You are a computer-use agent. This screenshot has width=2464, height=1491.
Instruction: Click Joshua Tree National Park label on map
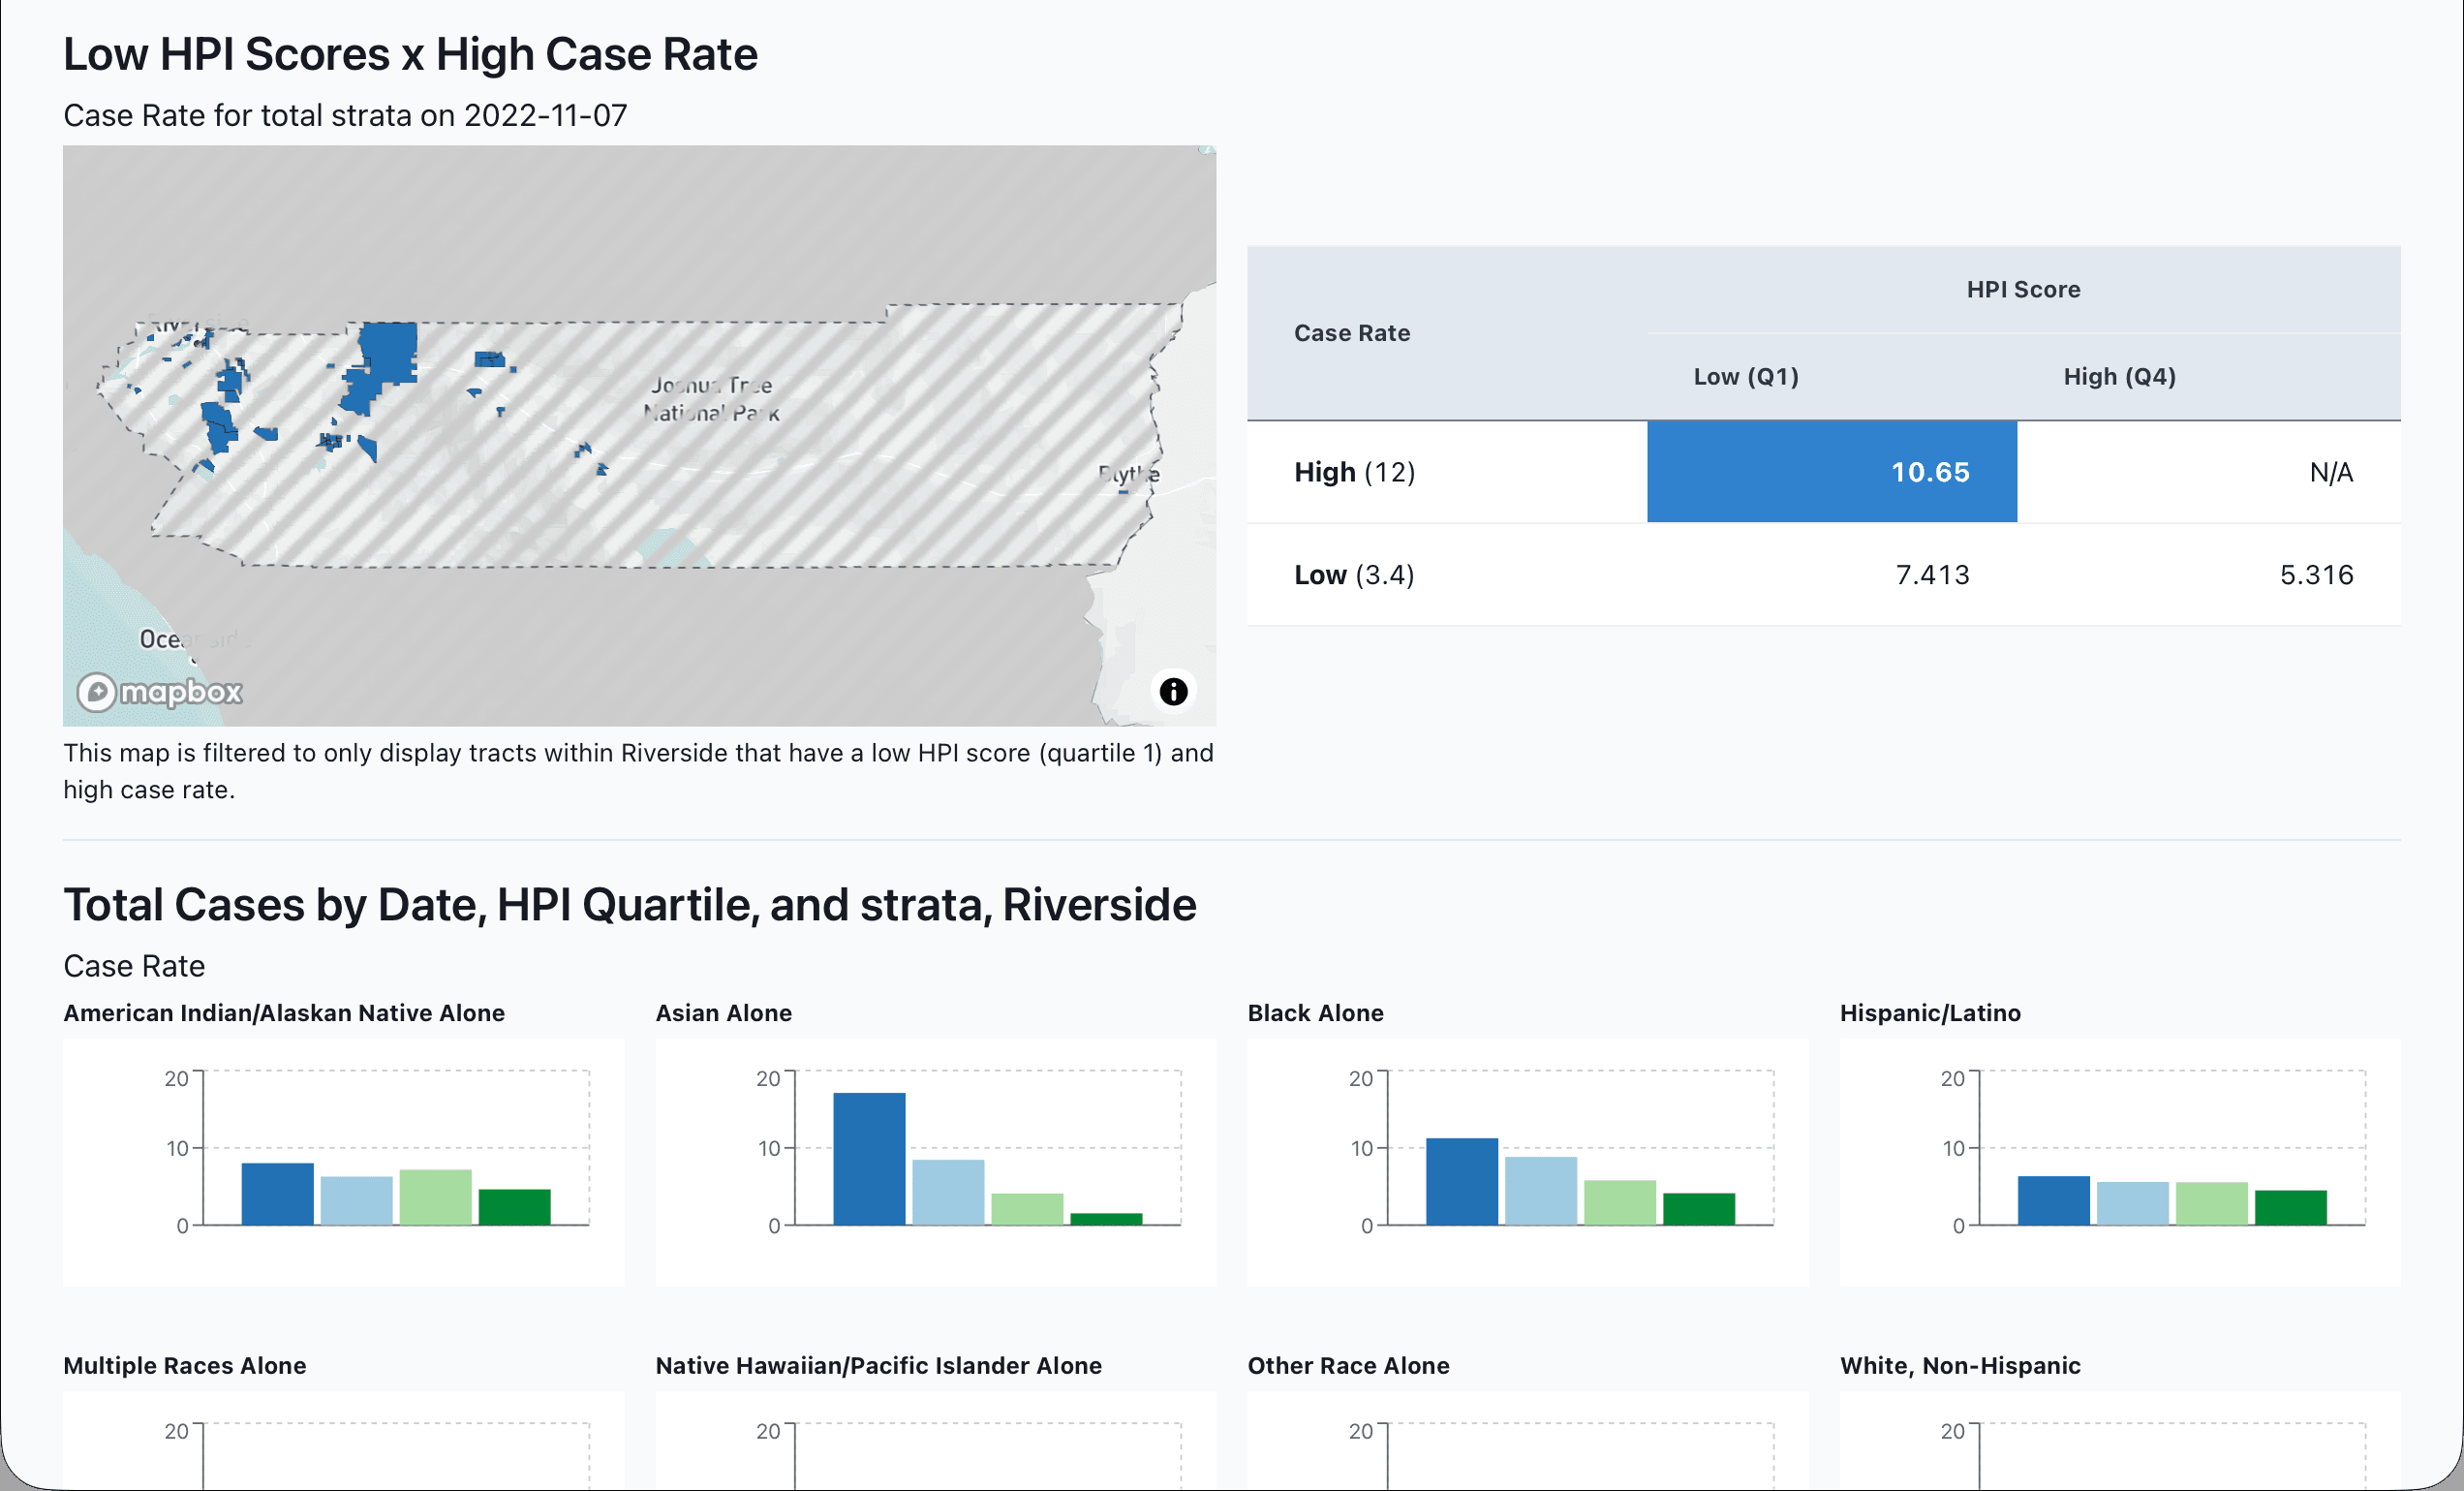click(712, 397)
